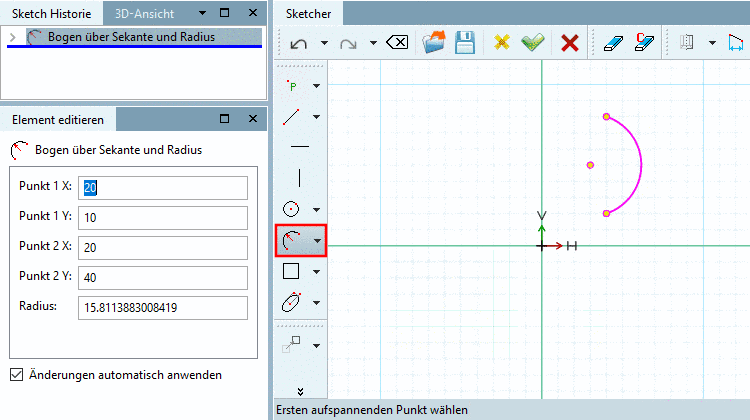Viewport: 750px width, 420px height.
Task: Click the yellow cross star icon
Action: coord(502,43)
